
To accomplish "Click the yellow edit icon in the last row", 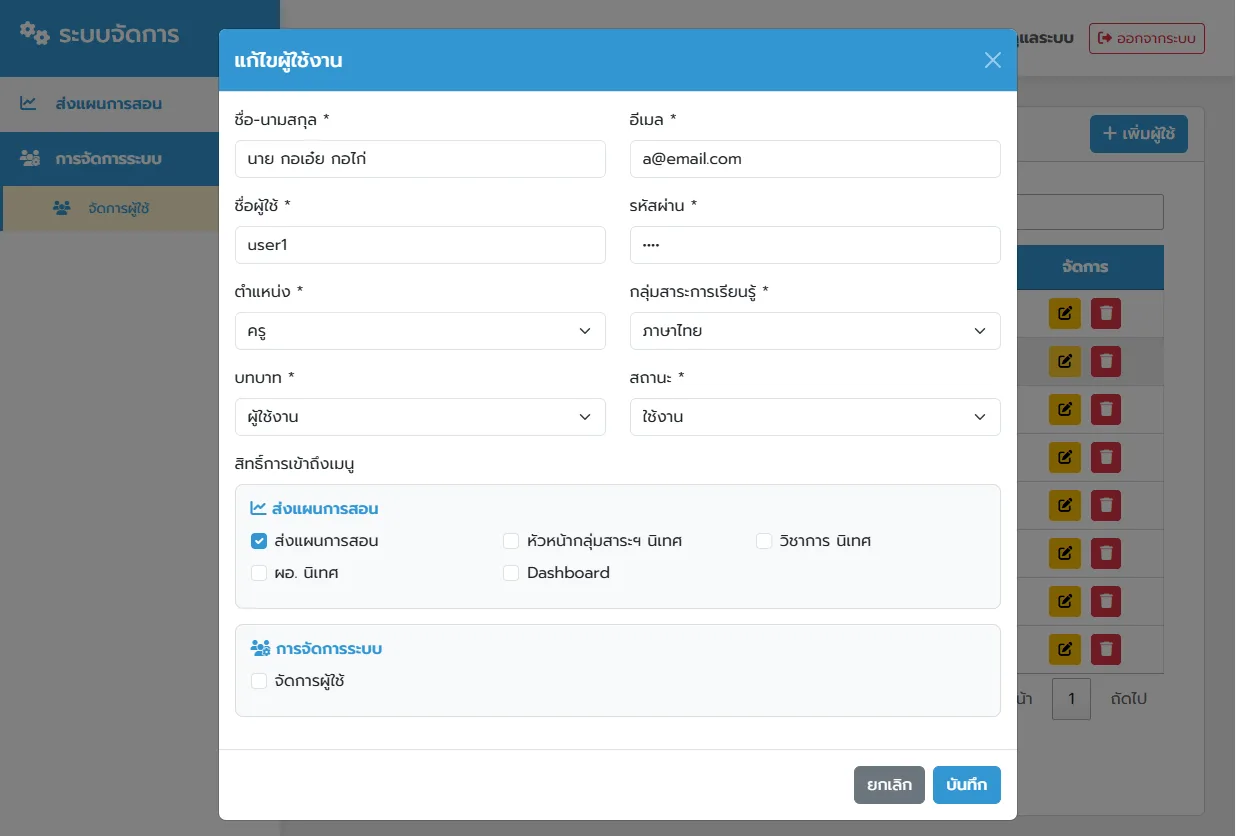I will 1065,649.
